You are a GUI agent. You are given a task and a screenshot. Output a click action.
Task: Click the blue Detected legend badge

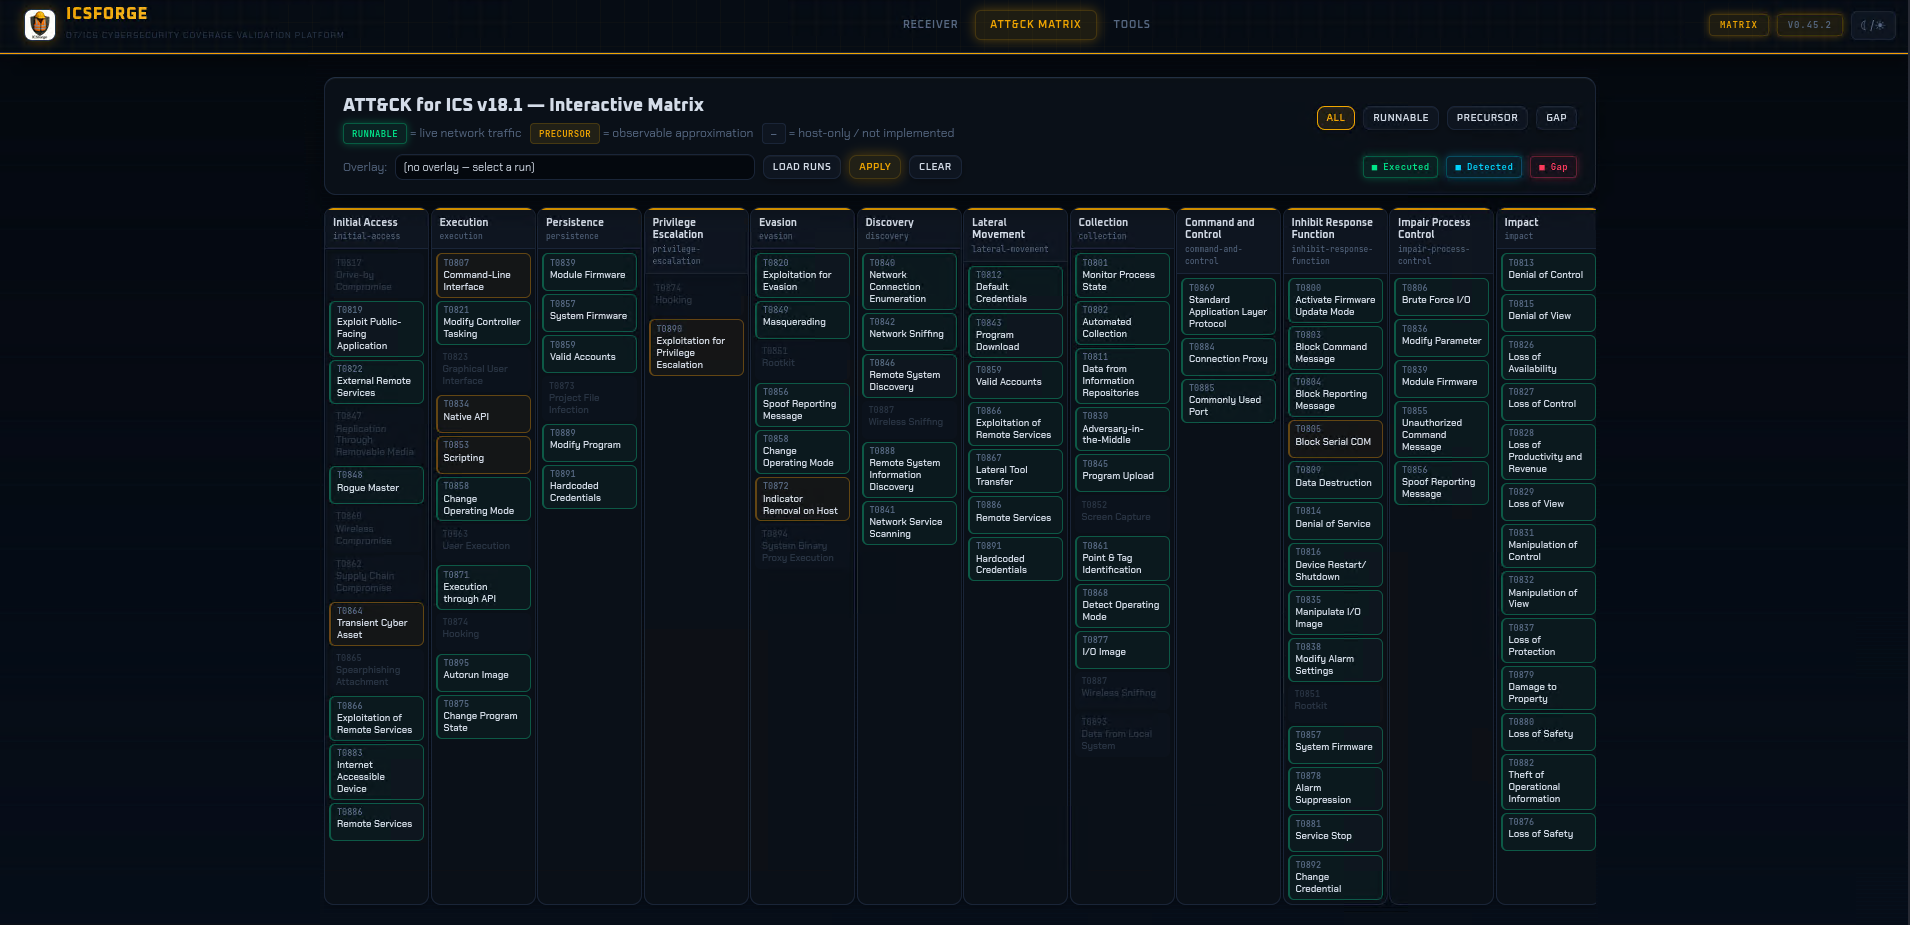pos(1483,167)
